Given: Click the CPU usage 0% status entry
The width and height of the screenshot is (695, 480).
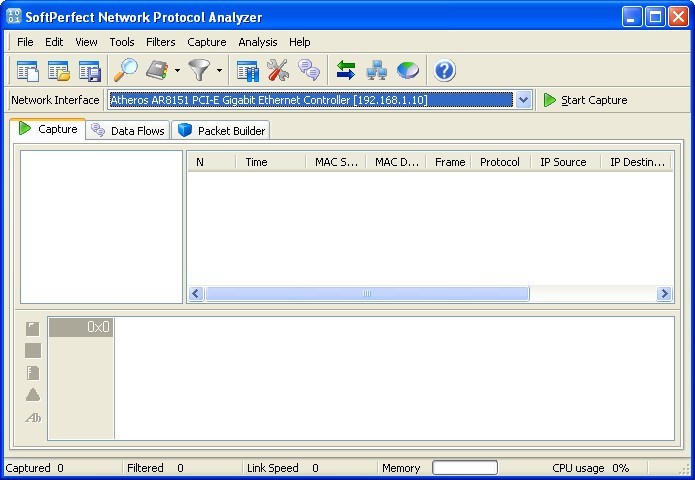Looking at the screenshot, I should coord(590,468).
